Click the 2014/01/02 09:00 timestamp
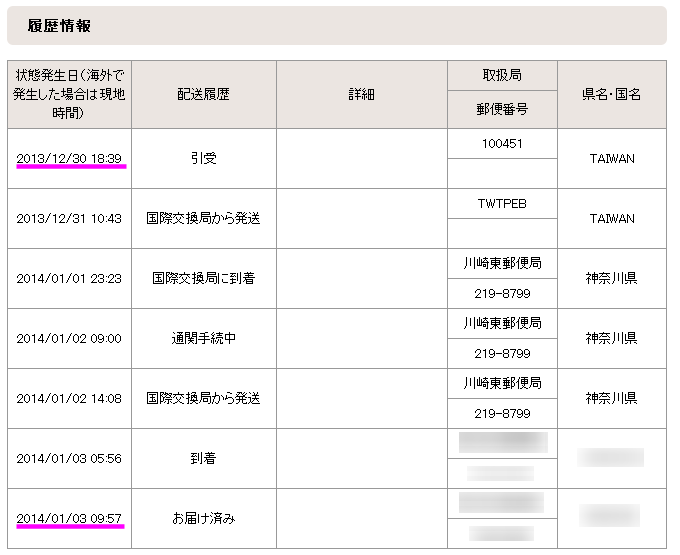Screen dimensions: 680x555 (69, 338)
